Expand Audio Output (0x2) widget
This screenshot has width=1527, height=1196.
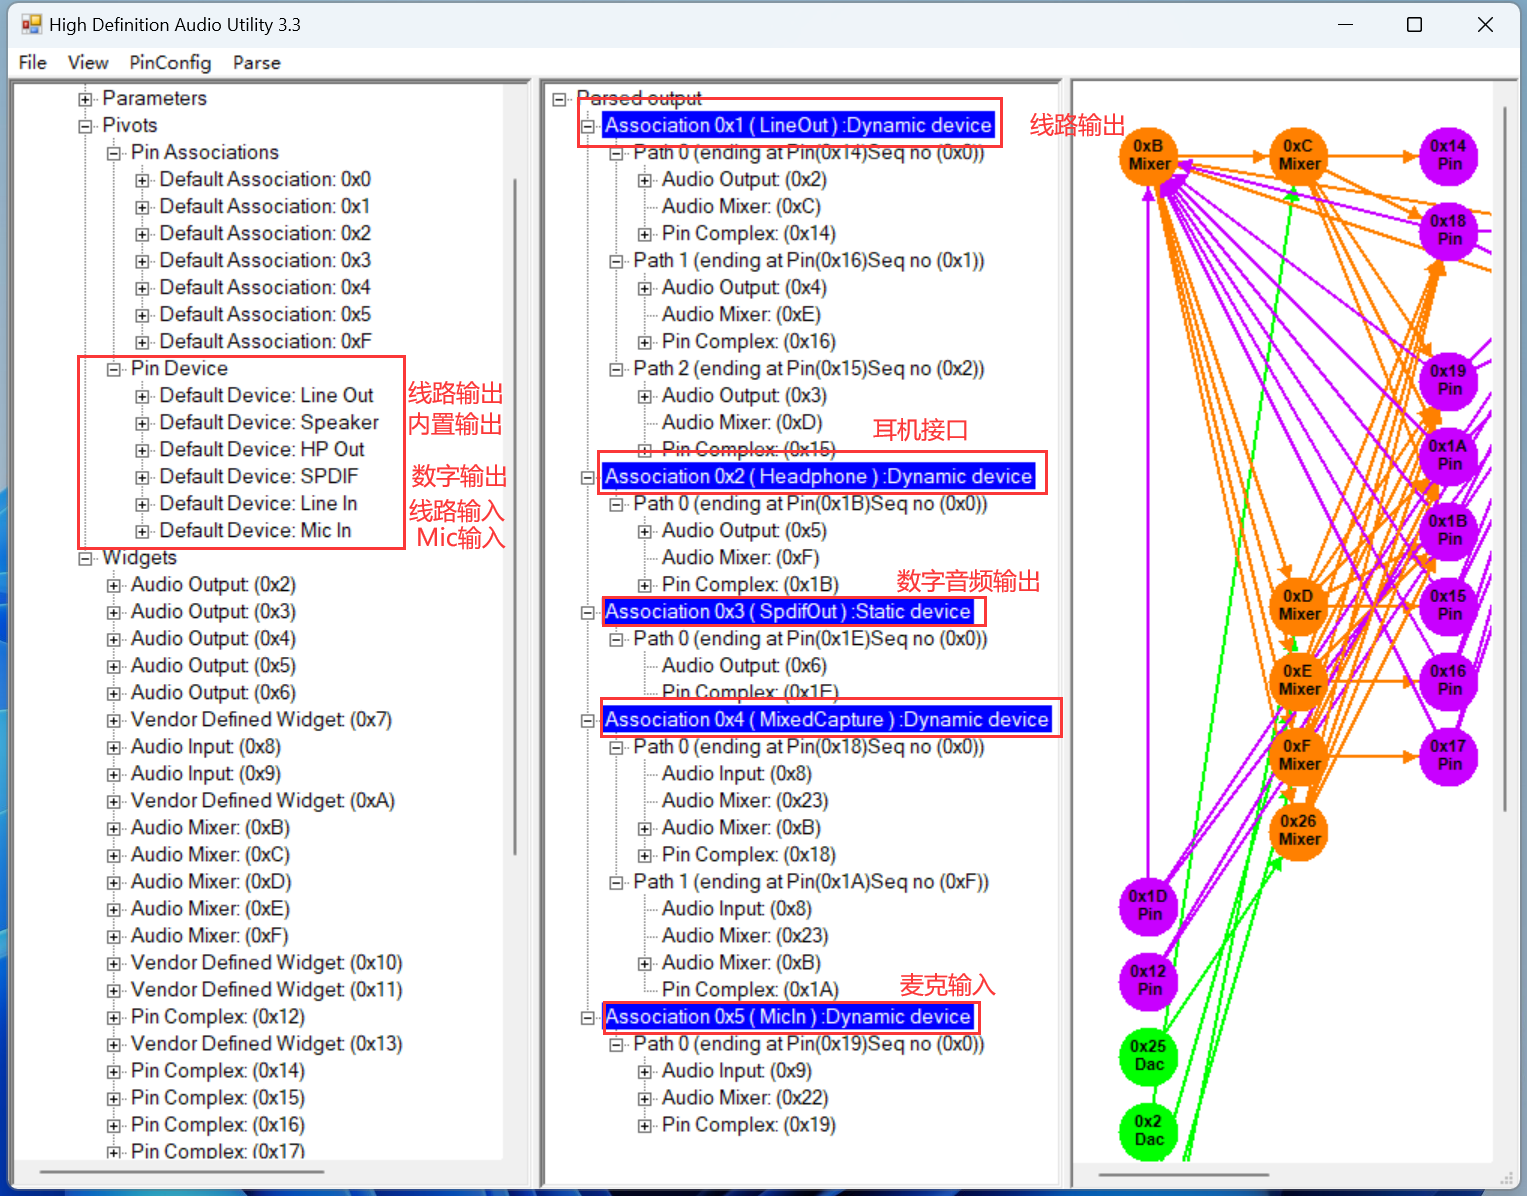[x=114, y=585]
